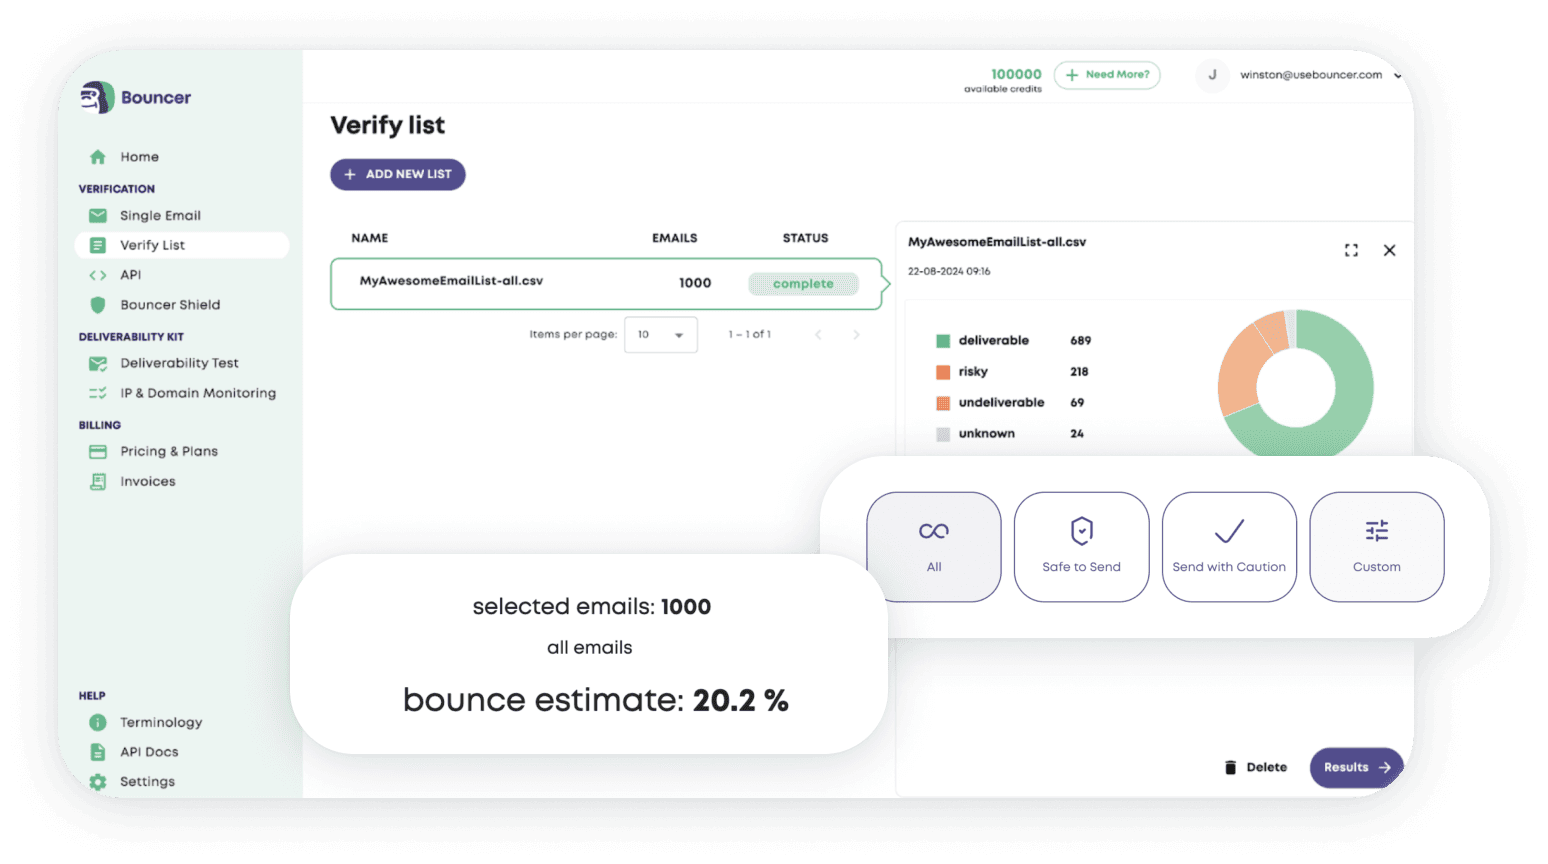1548x864 pixels.
Task: Select the Send with Caution filter card
Action: (1229, 547)
